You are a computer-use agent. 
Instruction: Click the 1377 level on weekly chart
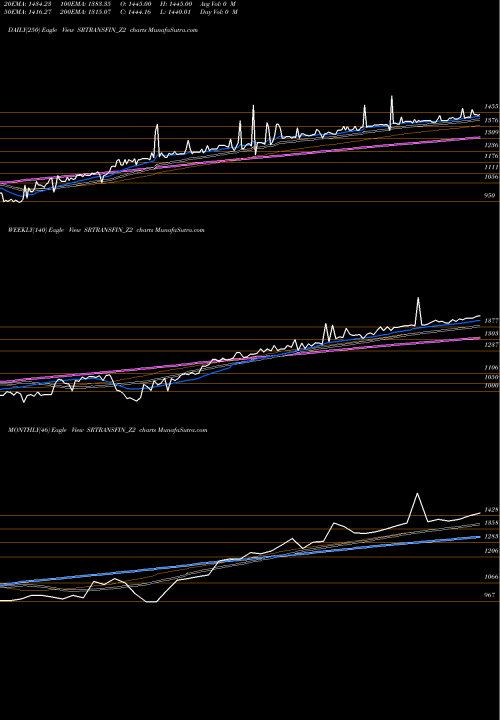pyautogui.click(x=492, y=321)
